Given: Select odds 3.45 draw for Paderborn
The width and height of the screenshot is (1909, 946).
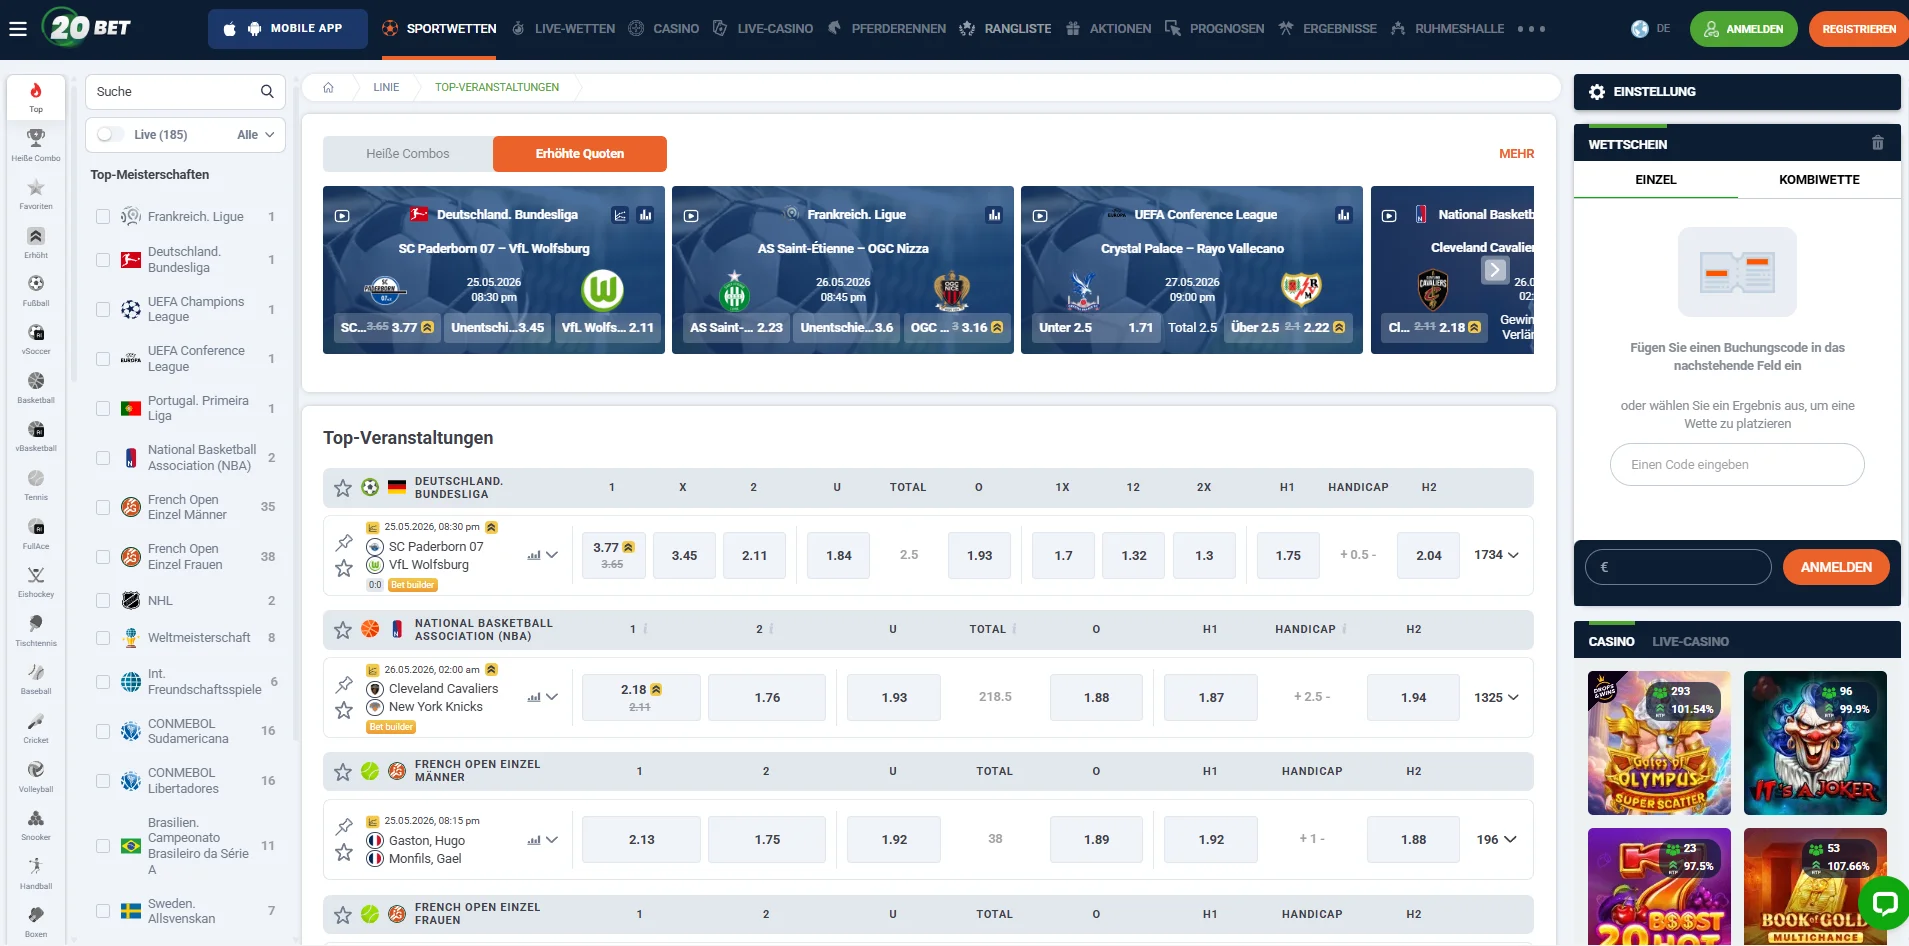Looking at the screenshot, I should click(x=684, y=556).
